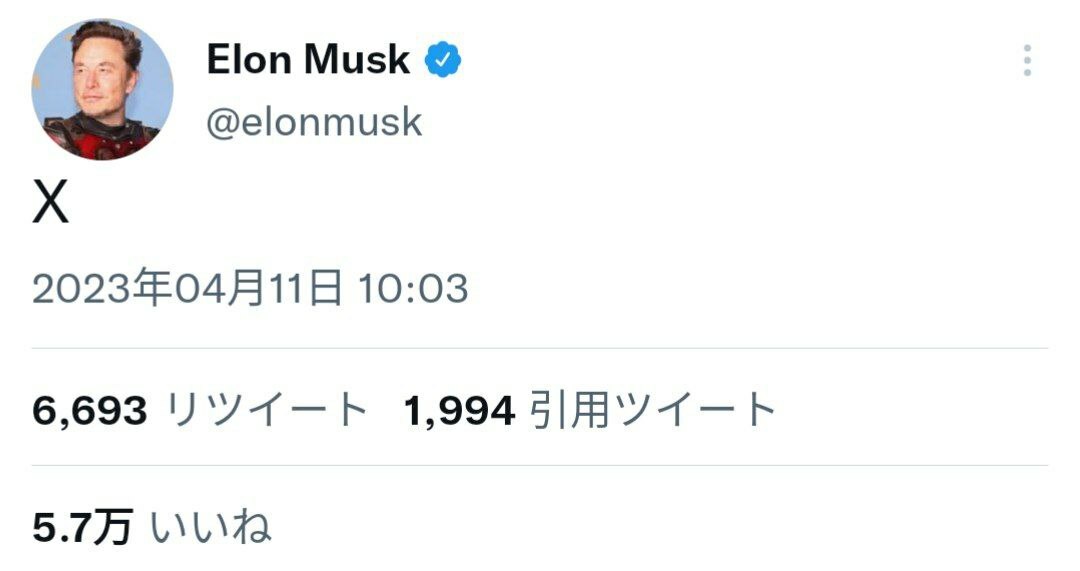This screenshot has height=571, width=1080.
Task: Select the tweet text "X"
Action: [x=51, y=205]
